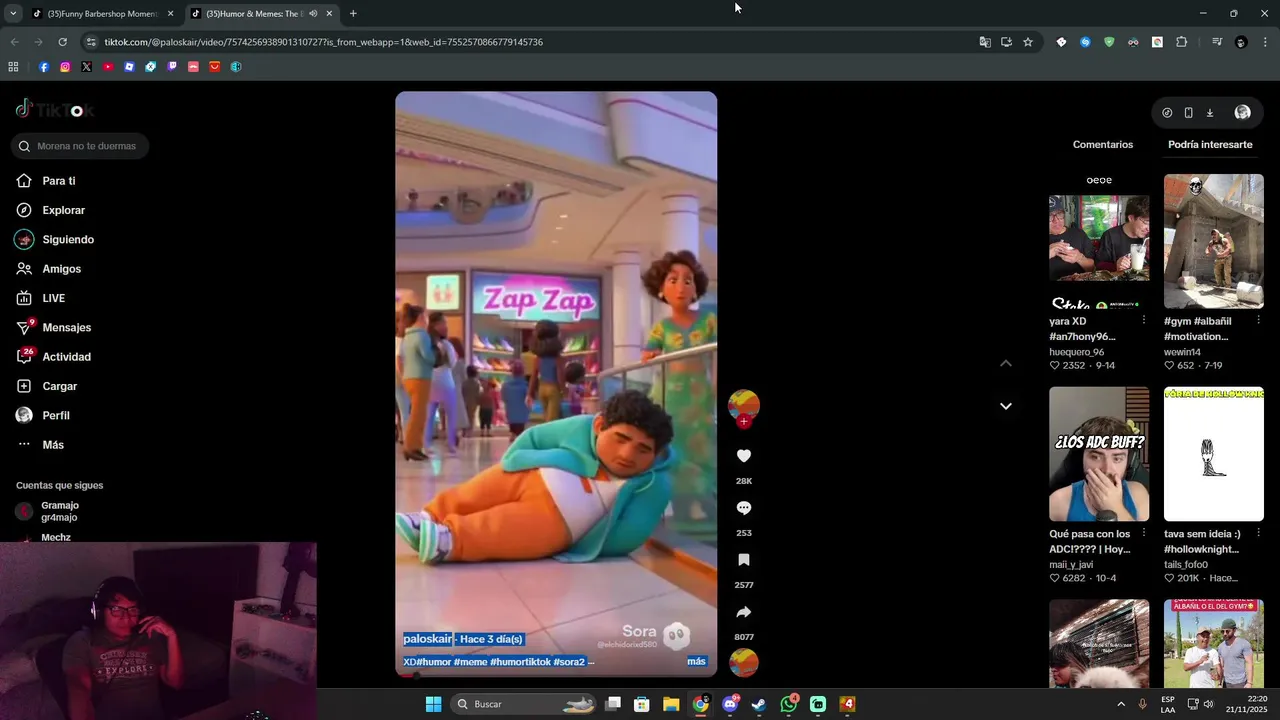Image resolution: width=1280 pixels, height=720 pixels.
Task: Open WhatsApp from the taskbar
Action: (788, 704)
